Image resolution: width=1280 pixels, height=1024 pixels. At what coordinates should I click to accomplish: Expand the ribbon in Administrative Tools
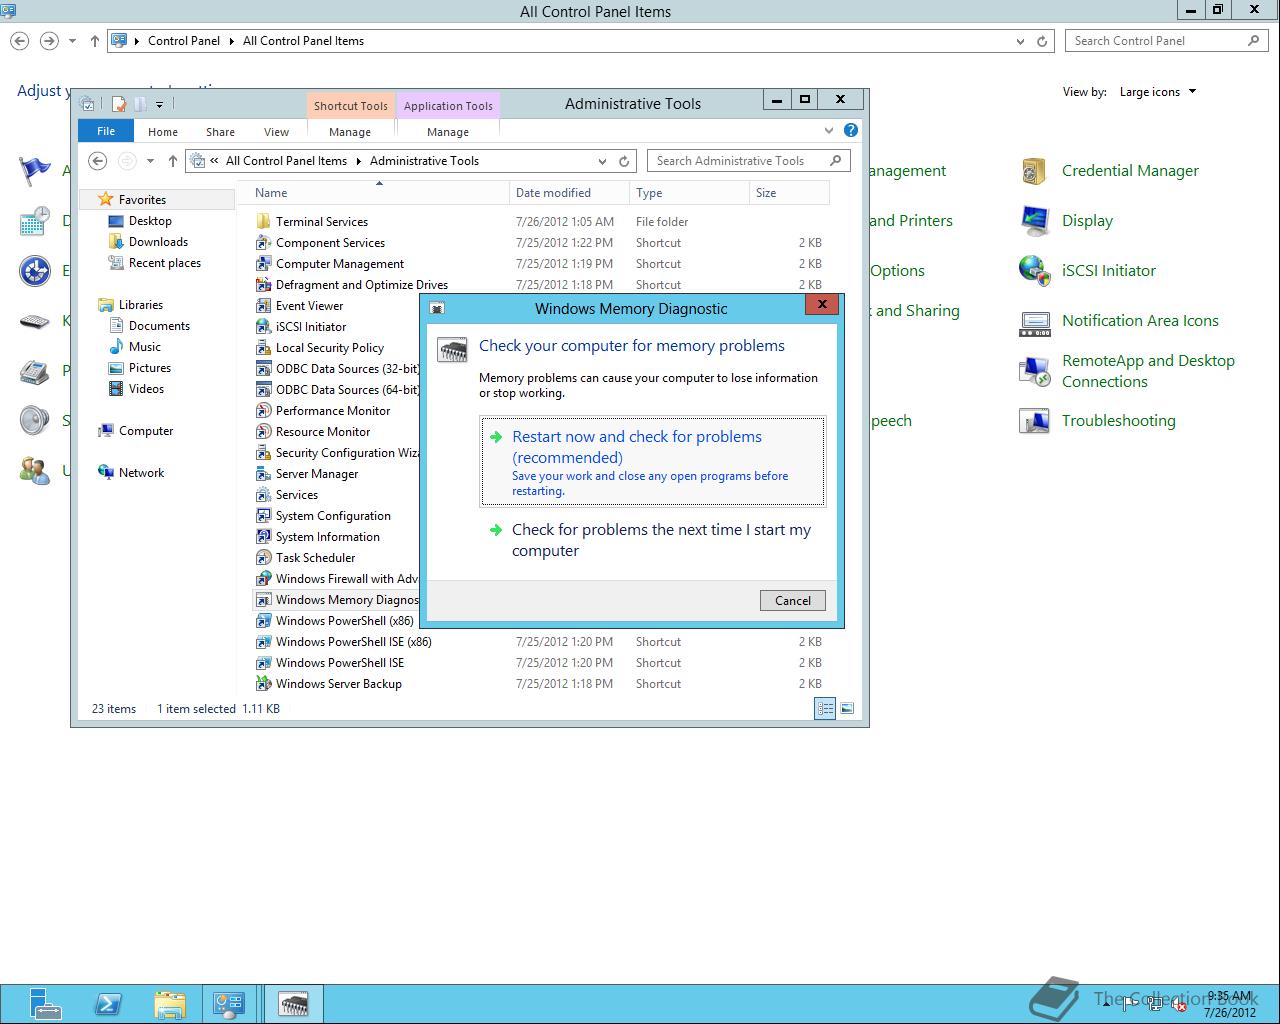829,130
